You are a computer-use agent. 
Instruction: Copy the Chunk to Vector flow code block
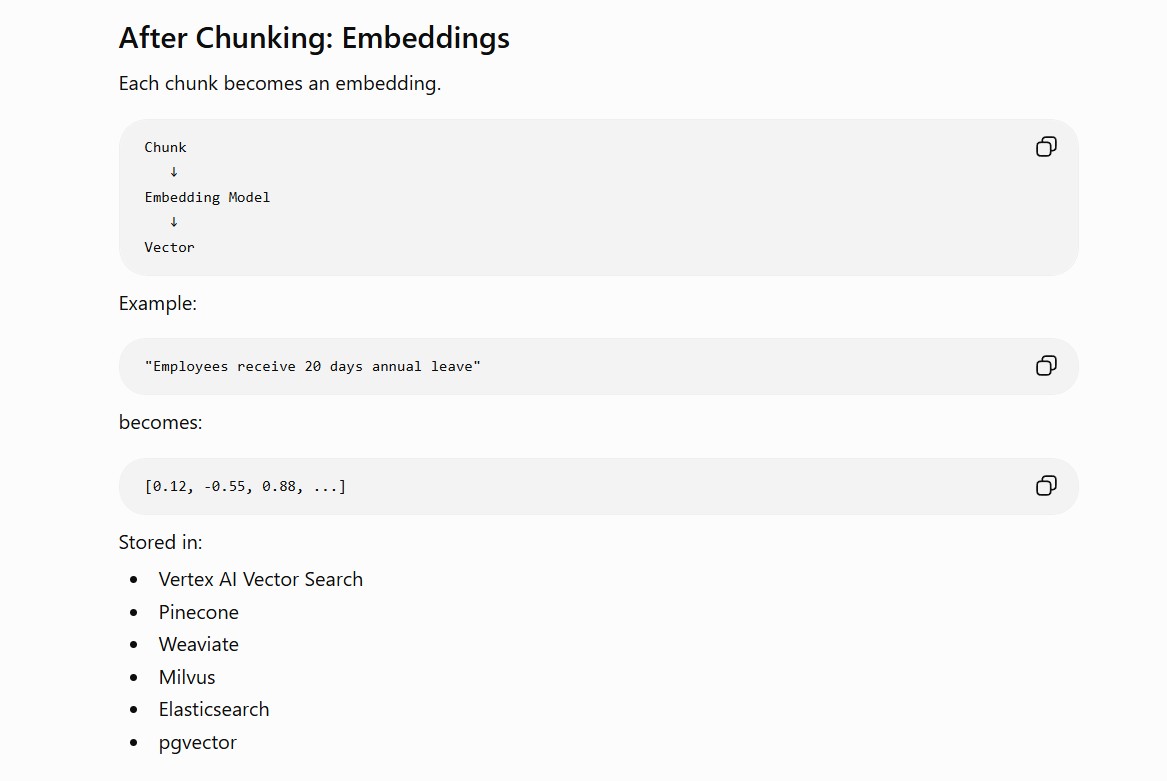(x=1046, y=147)
